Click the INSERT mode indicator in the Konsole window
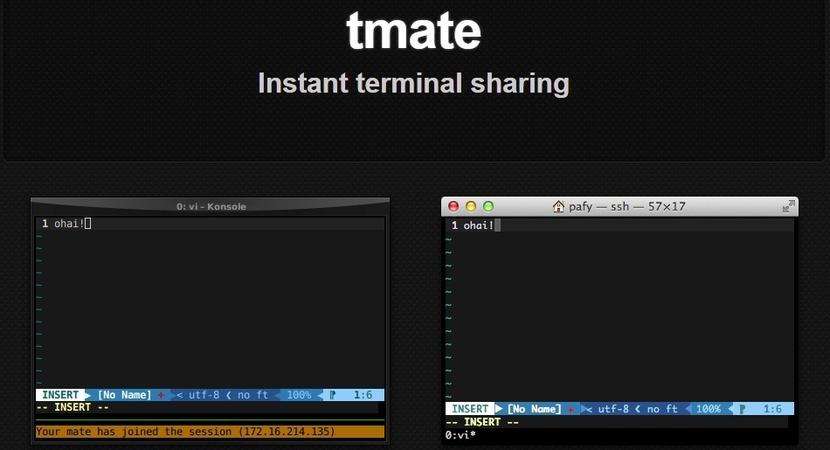Image resolution: width=830 pixels, height=450 pixels. [x=60, y=395]
